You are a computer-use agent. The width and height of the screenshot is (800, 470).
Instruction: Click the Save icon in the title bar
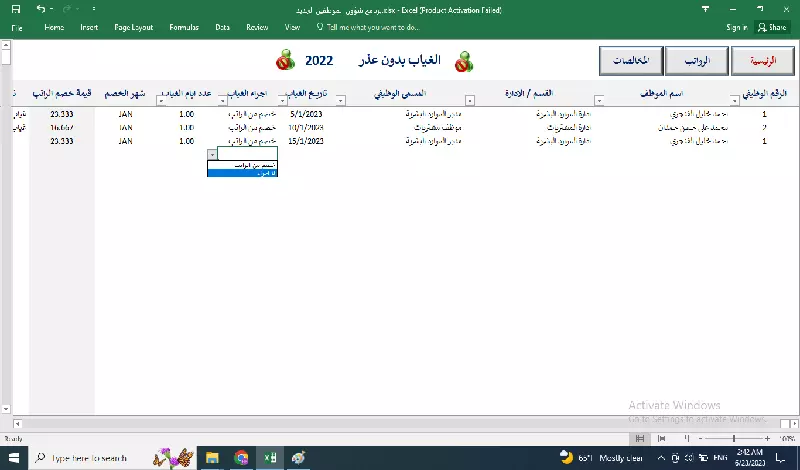pos(16,9)
